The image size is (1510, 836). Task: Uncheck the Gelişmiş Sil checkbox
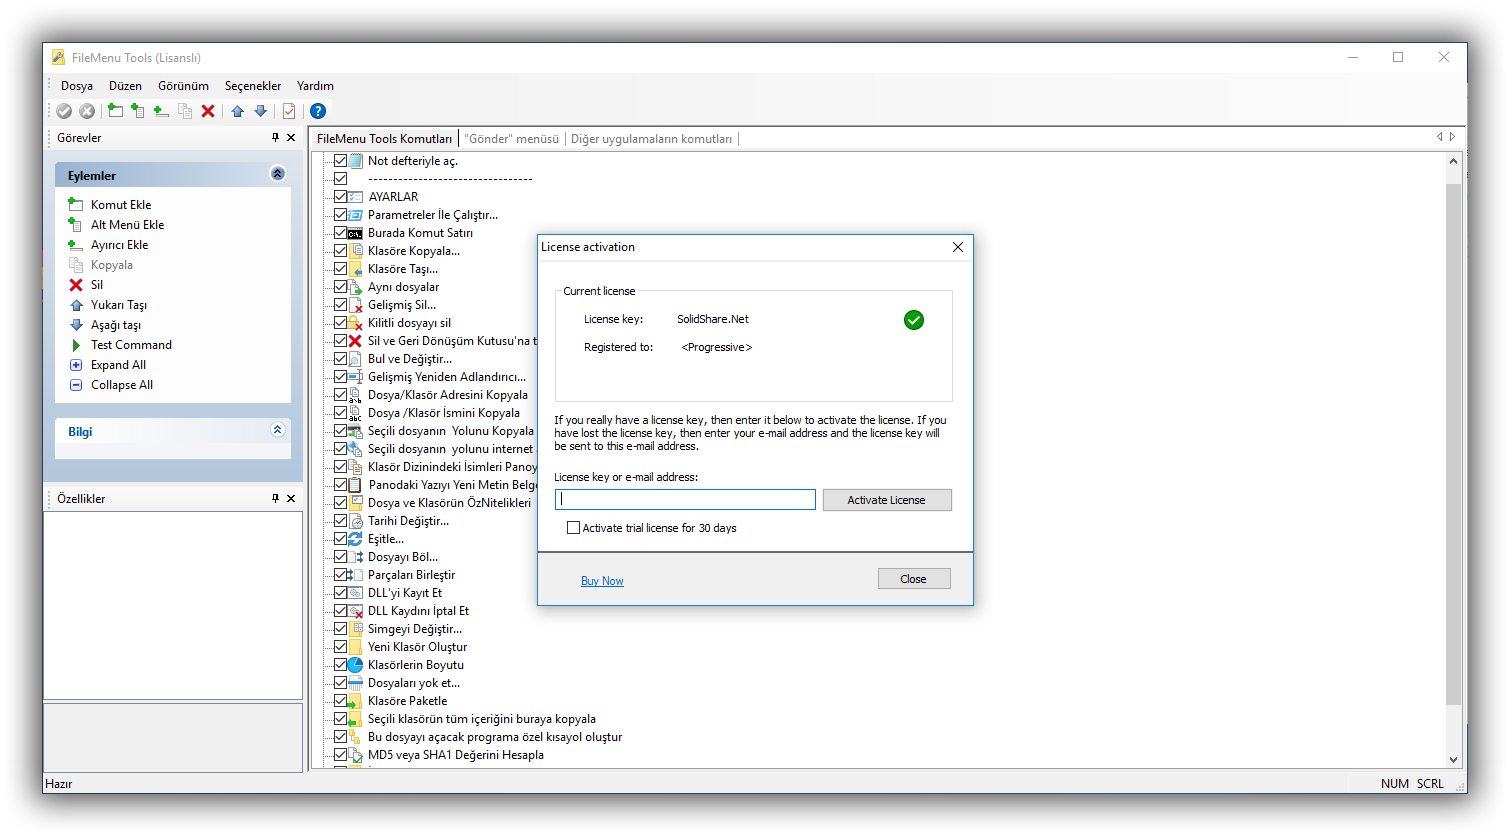pyautogui.click(x=340, y=305)
